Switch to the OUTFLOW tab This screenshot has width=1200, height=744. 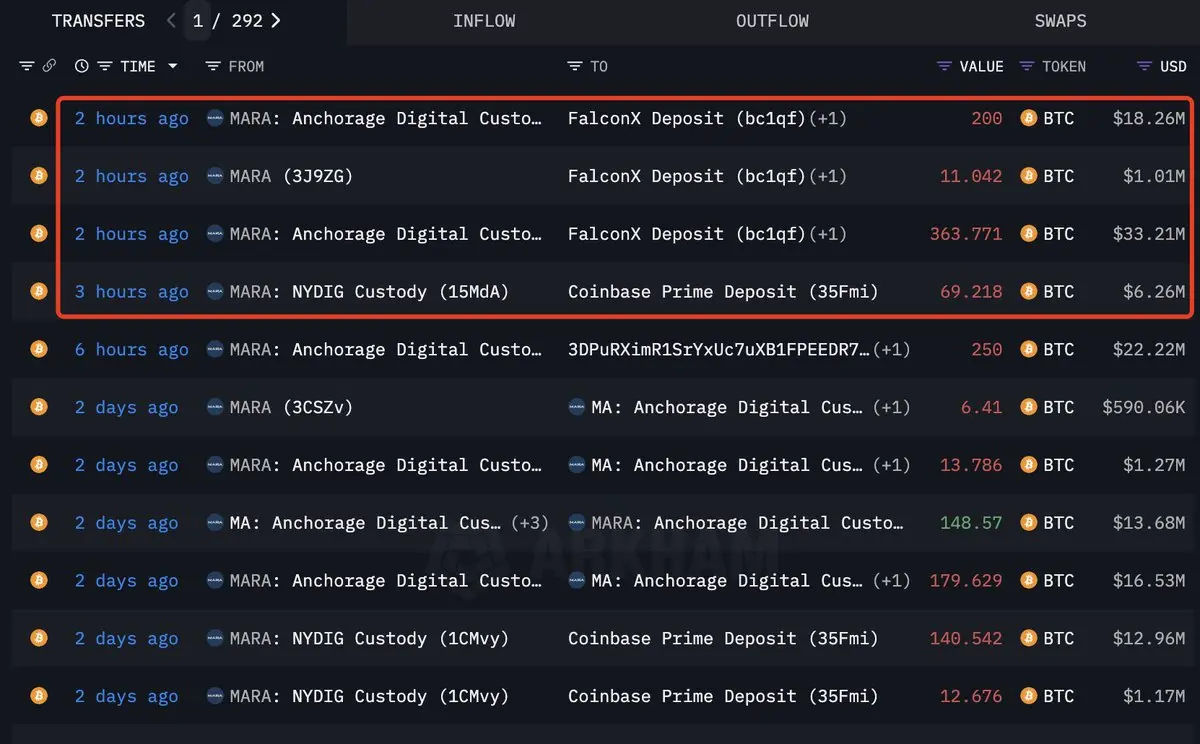(x=772, y=20)
